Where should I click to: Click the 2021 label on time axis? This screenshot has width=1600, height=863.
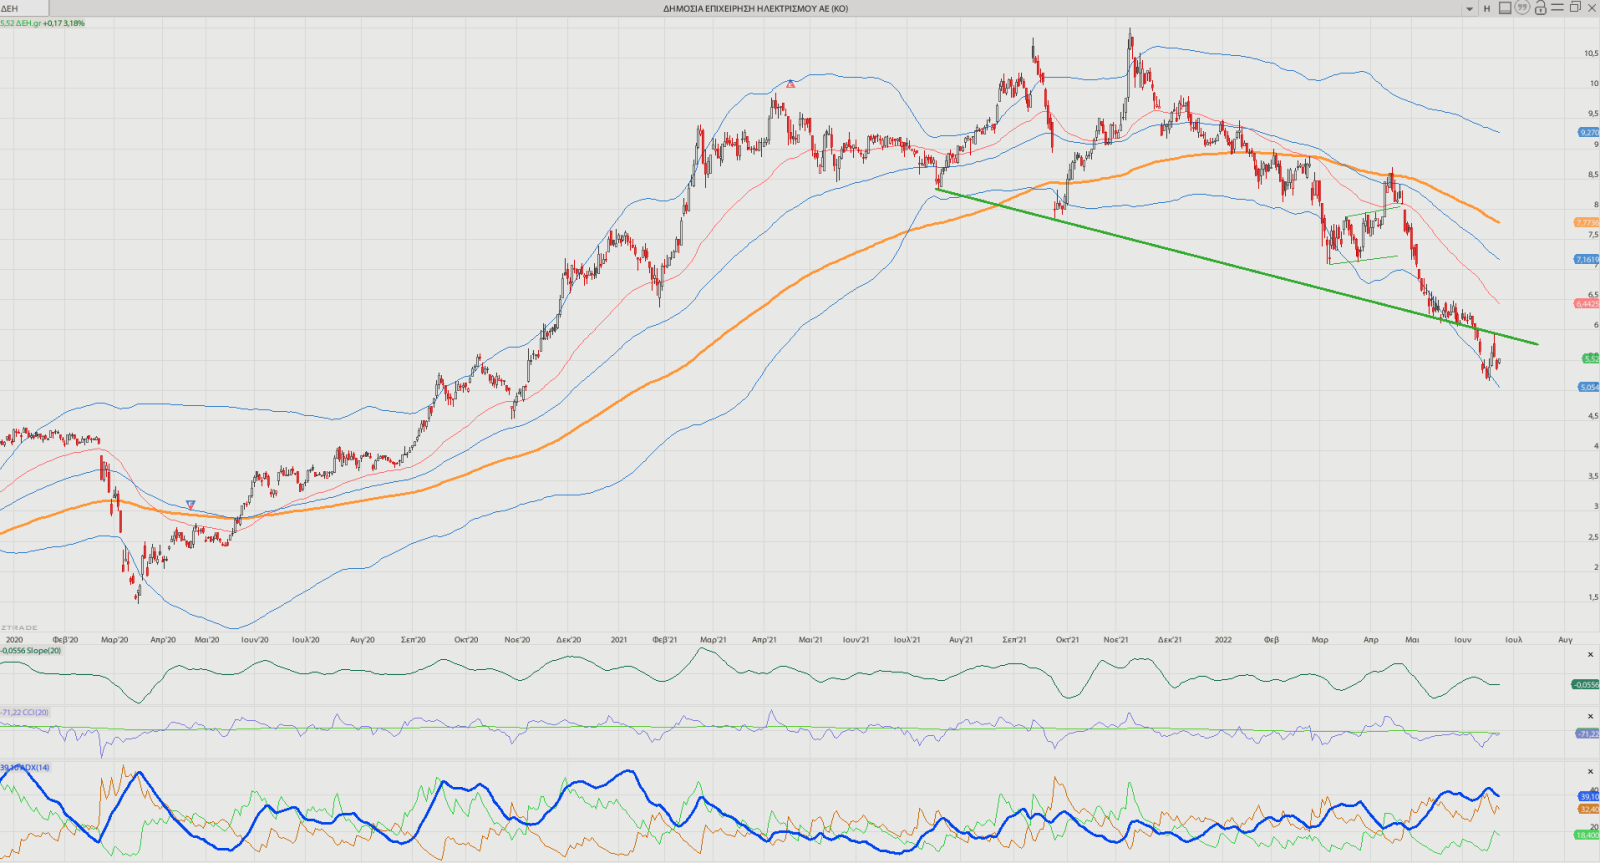[x=619, y=640]
